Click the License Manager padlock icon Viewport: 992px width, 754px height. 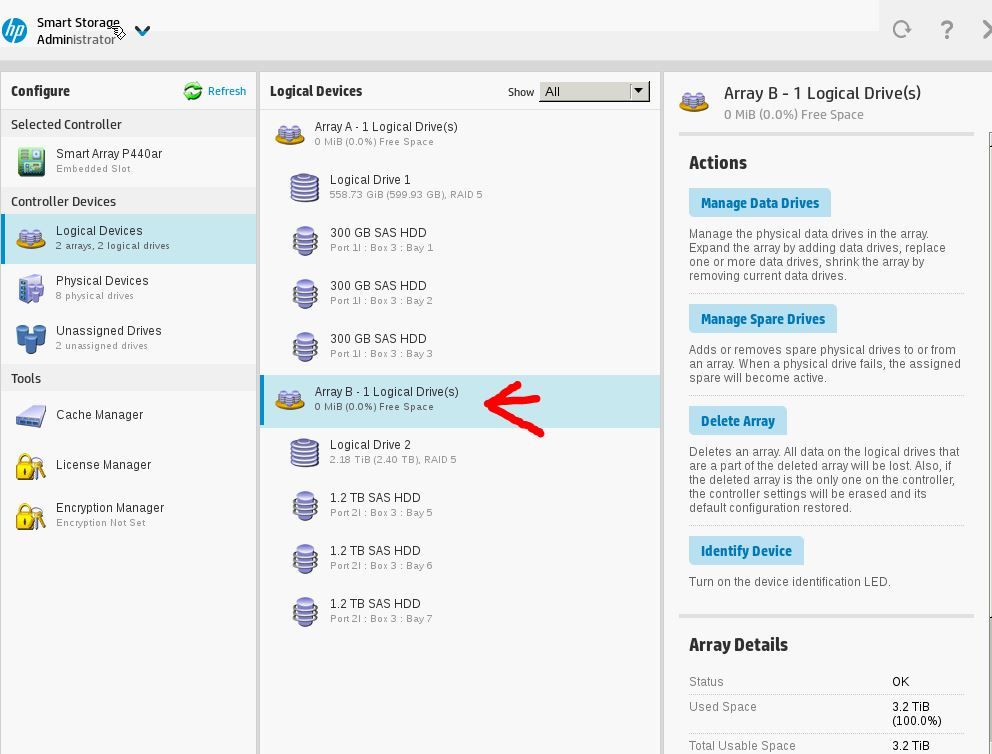(x=30, y=466)
